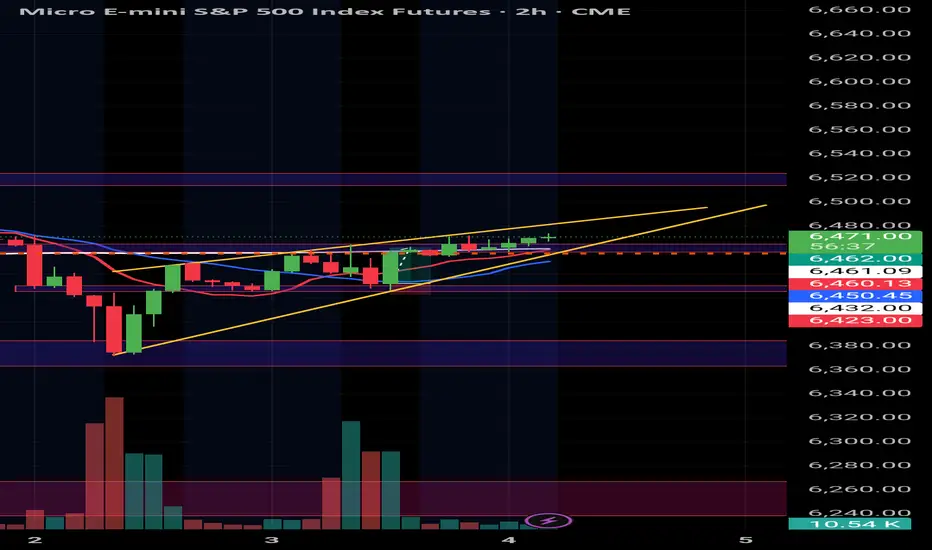Click the teal 10.54 K volume label

pos(849,524)
